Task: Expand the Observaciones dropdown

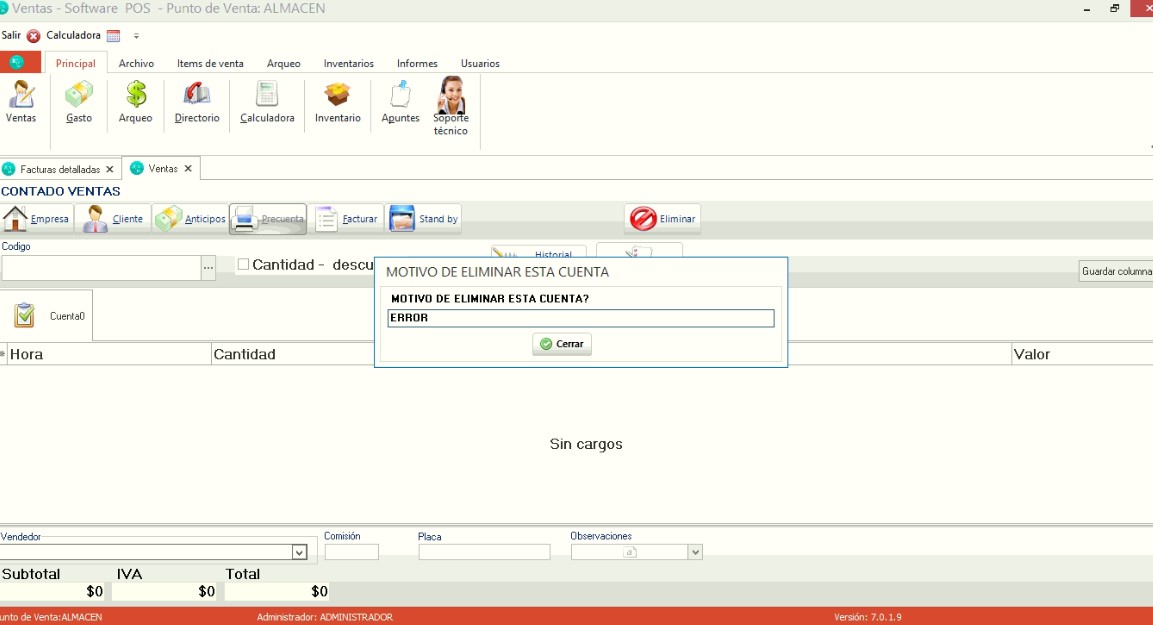Action: click(x=695, y=552)
